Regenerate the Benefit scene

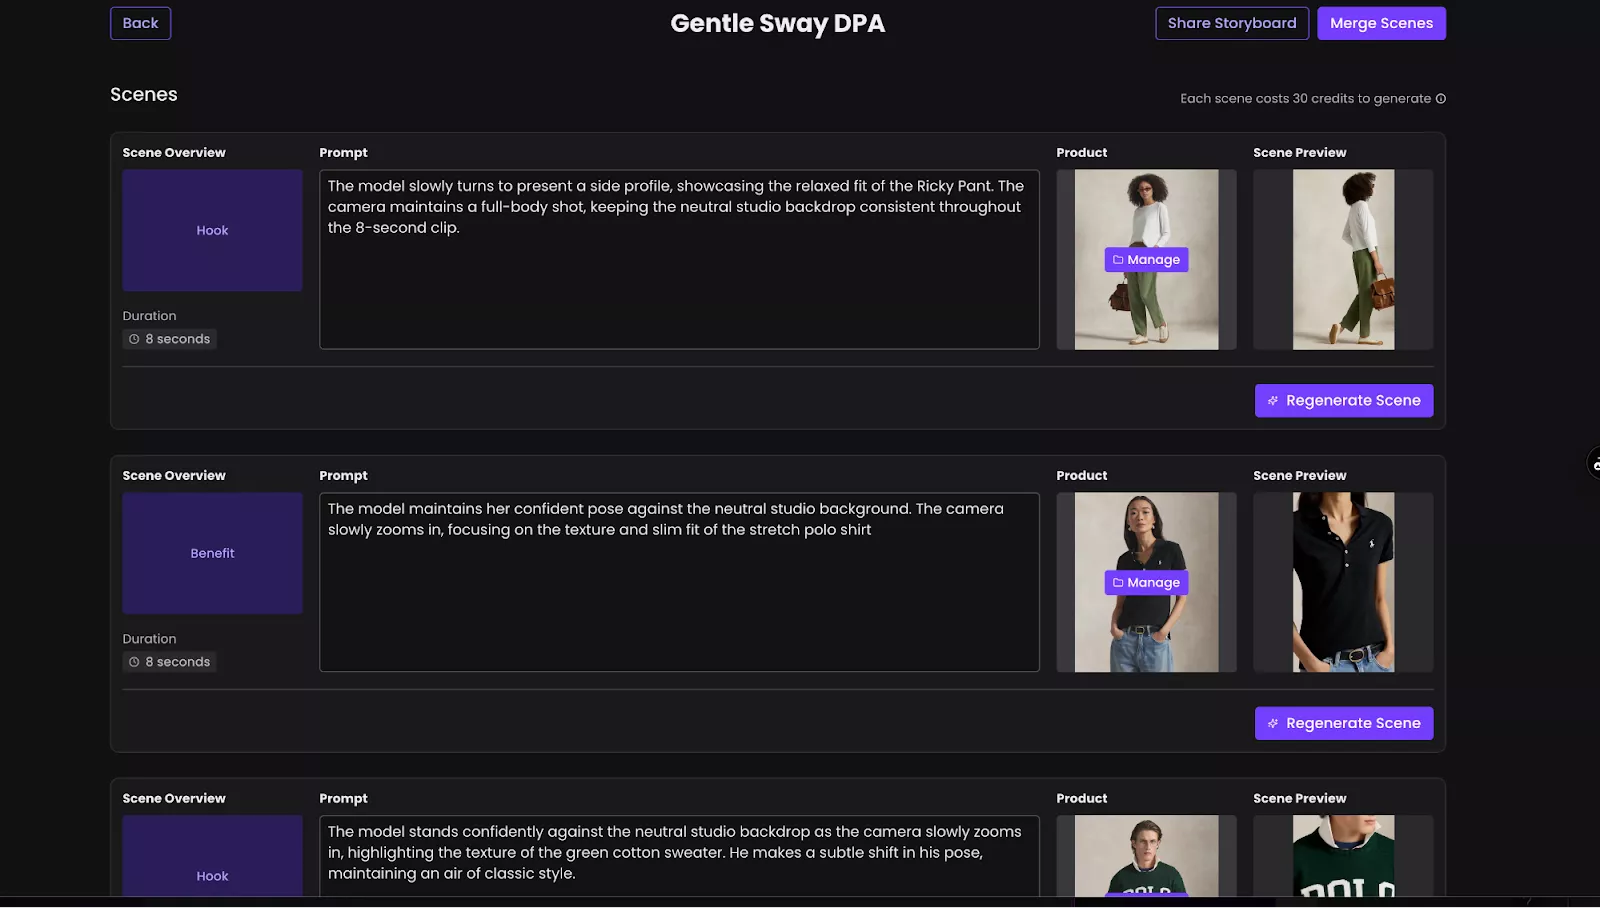click(x=1343, y=724)
